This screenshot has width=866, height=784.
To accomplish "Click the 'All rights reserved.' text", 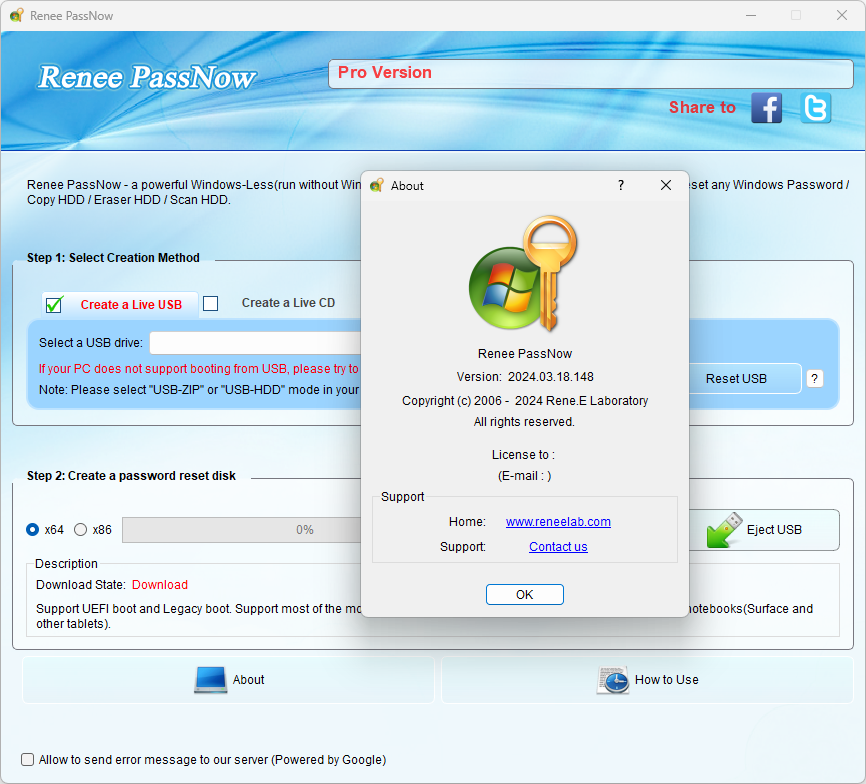I will 524,422.
